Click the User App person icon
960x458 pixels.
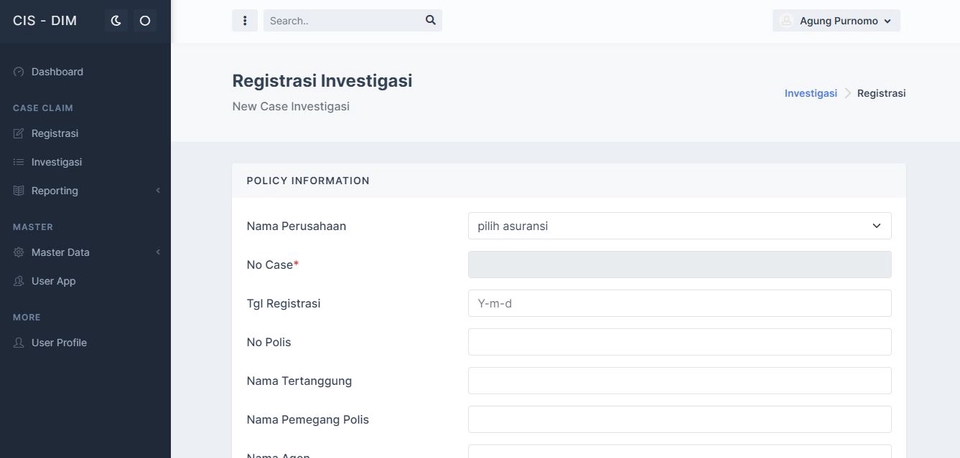click(x=18, y=281)
